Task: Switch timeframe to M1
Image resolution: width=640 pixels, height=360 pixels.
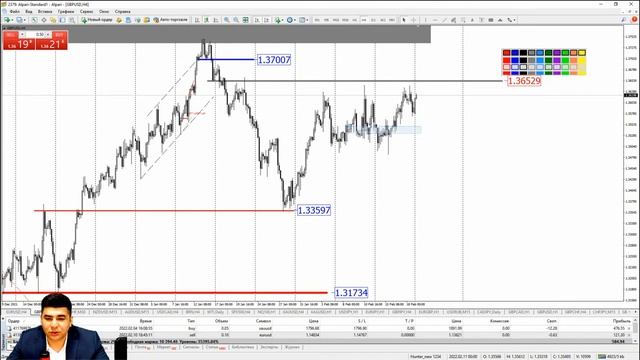Action: pos(317,20)
